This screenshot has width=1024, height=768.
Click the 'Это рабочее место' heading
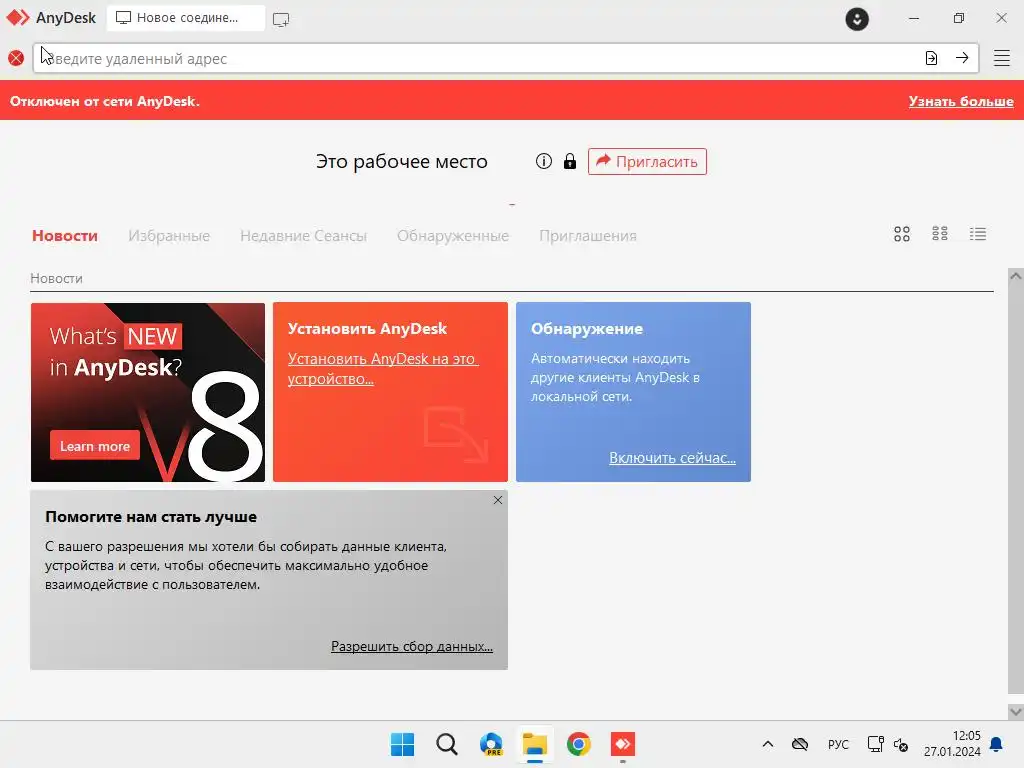(x=402, y=161)
